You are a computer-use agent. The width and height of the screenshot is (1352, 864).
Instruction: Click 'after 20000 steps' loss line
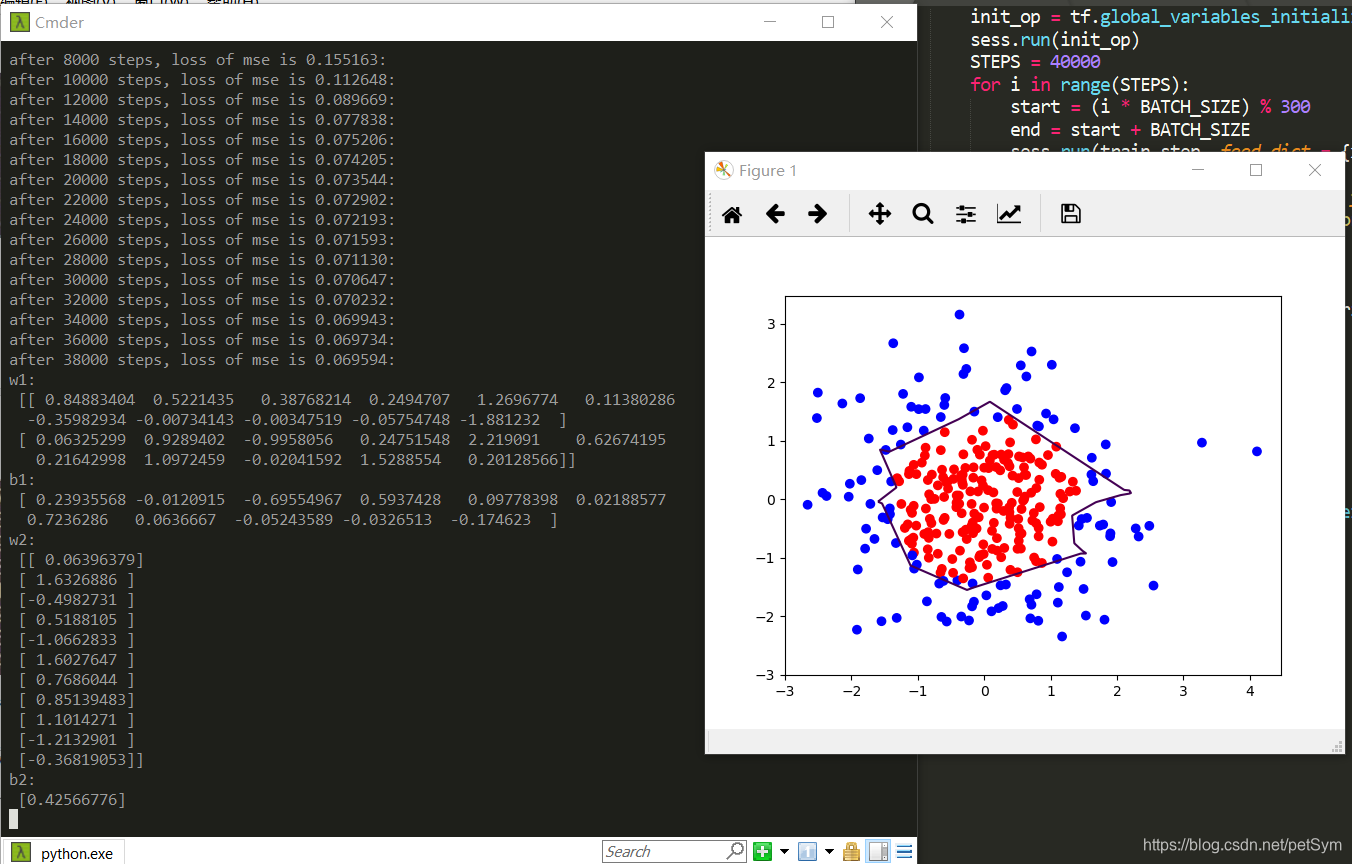click(203, 180)
